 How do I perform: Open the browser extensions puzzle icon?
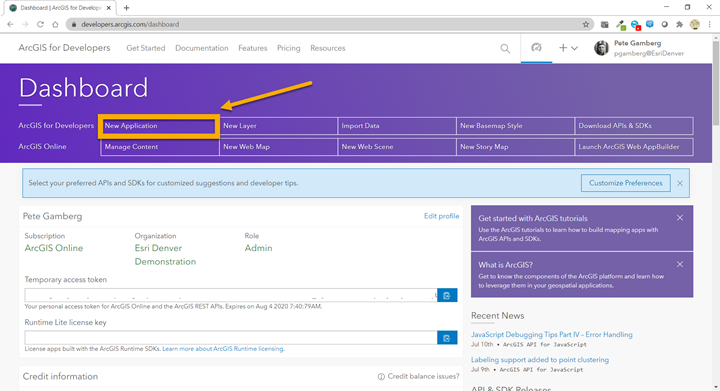pos(680,24)
